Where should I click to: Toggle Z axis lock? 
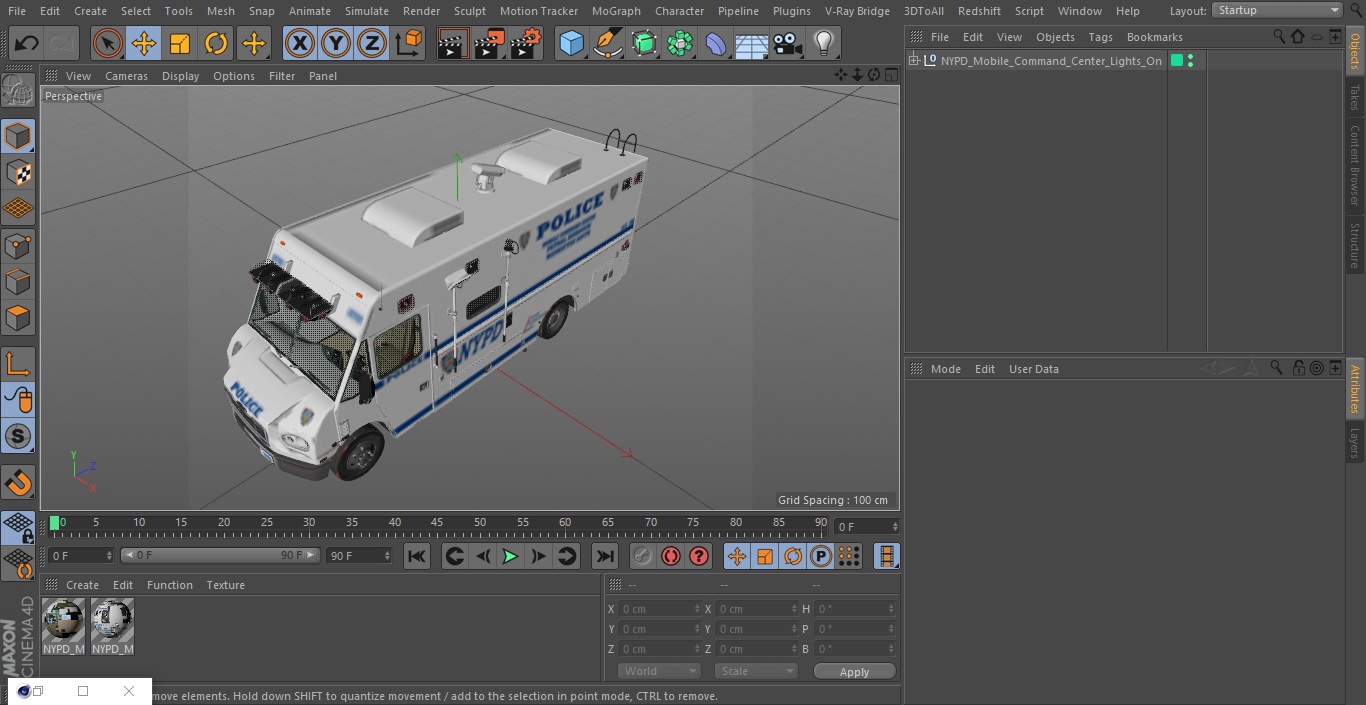pos(372,43)
